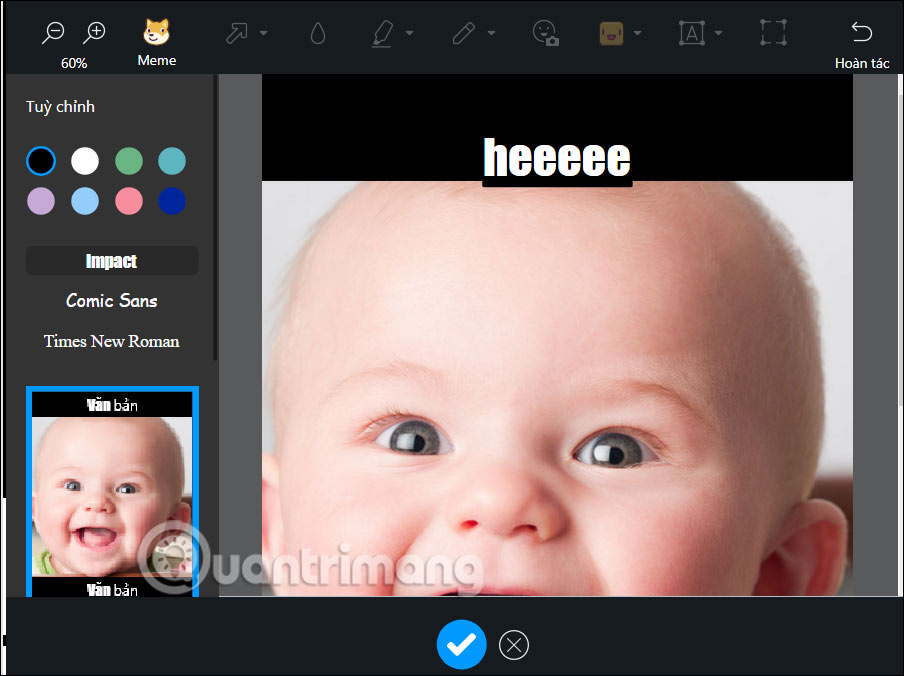Select the blur droplet tool
This screenshot has height=676, width=904.
(318, 33)
